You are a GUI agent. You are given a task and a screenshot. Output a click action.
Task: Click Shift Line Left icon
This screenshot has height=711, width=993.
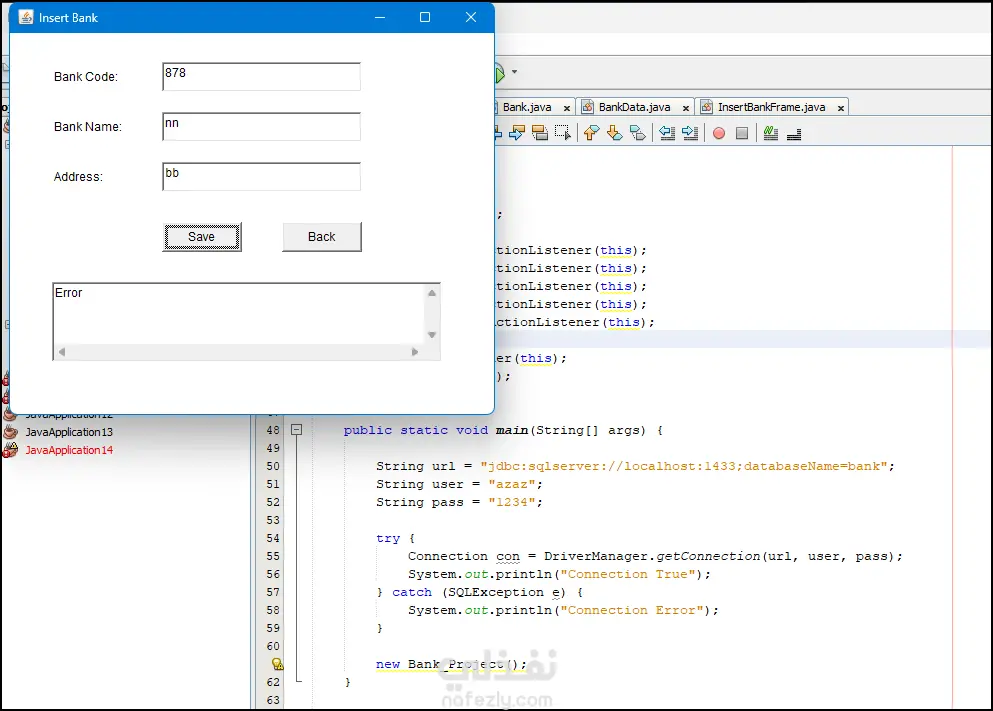[x=667, y=134]
